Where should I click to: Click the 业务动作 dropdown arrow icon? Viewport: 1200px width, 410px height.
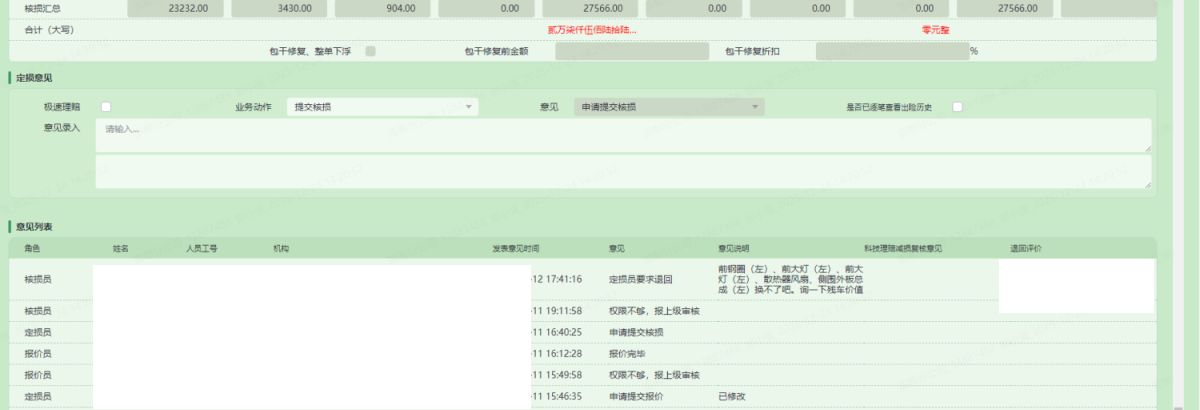pyautogui.click(x=469, y=107)
